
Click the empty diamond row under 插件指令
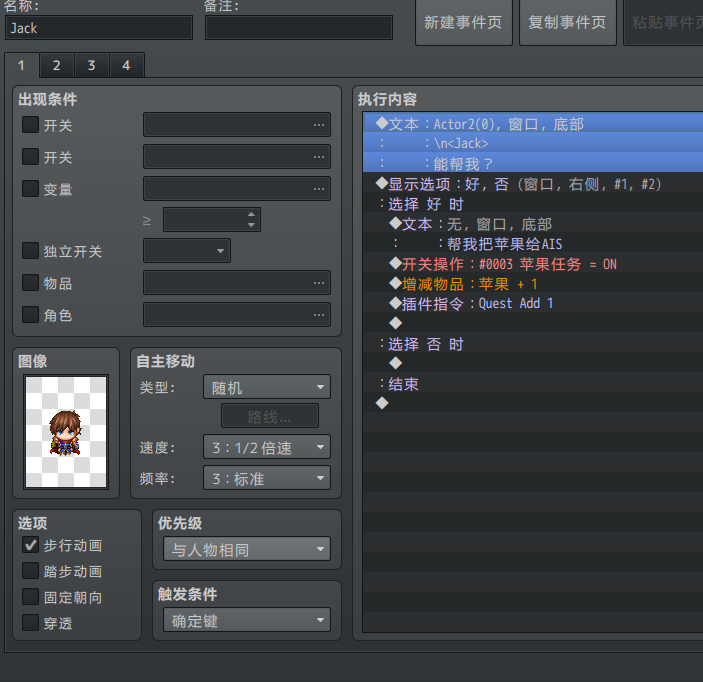click(x=533, y=323)
